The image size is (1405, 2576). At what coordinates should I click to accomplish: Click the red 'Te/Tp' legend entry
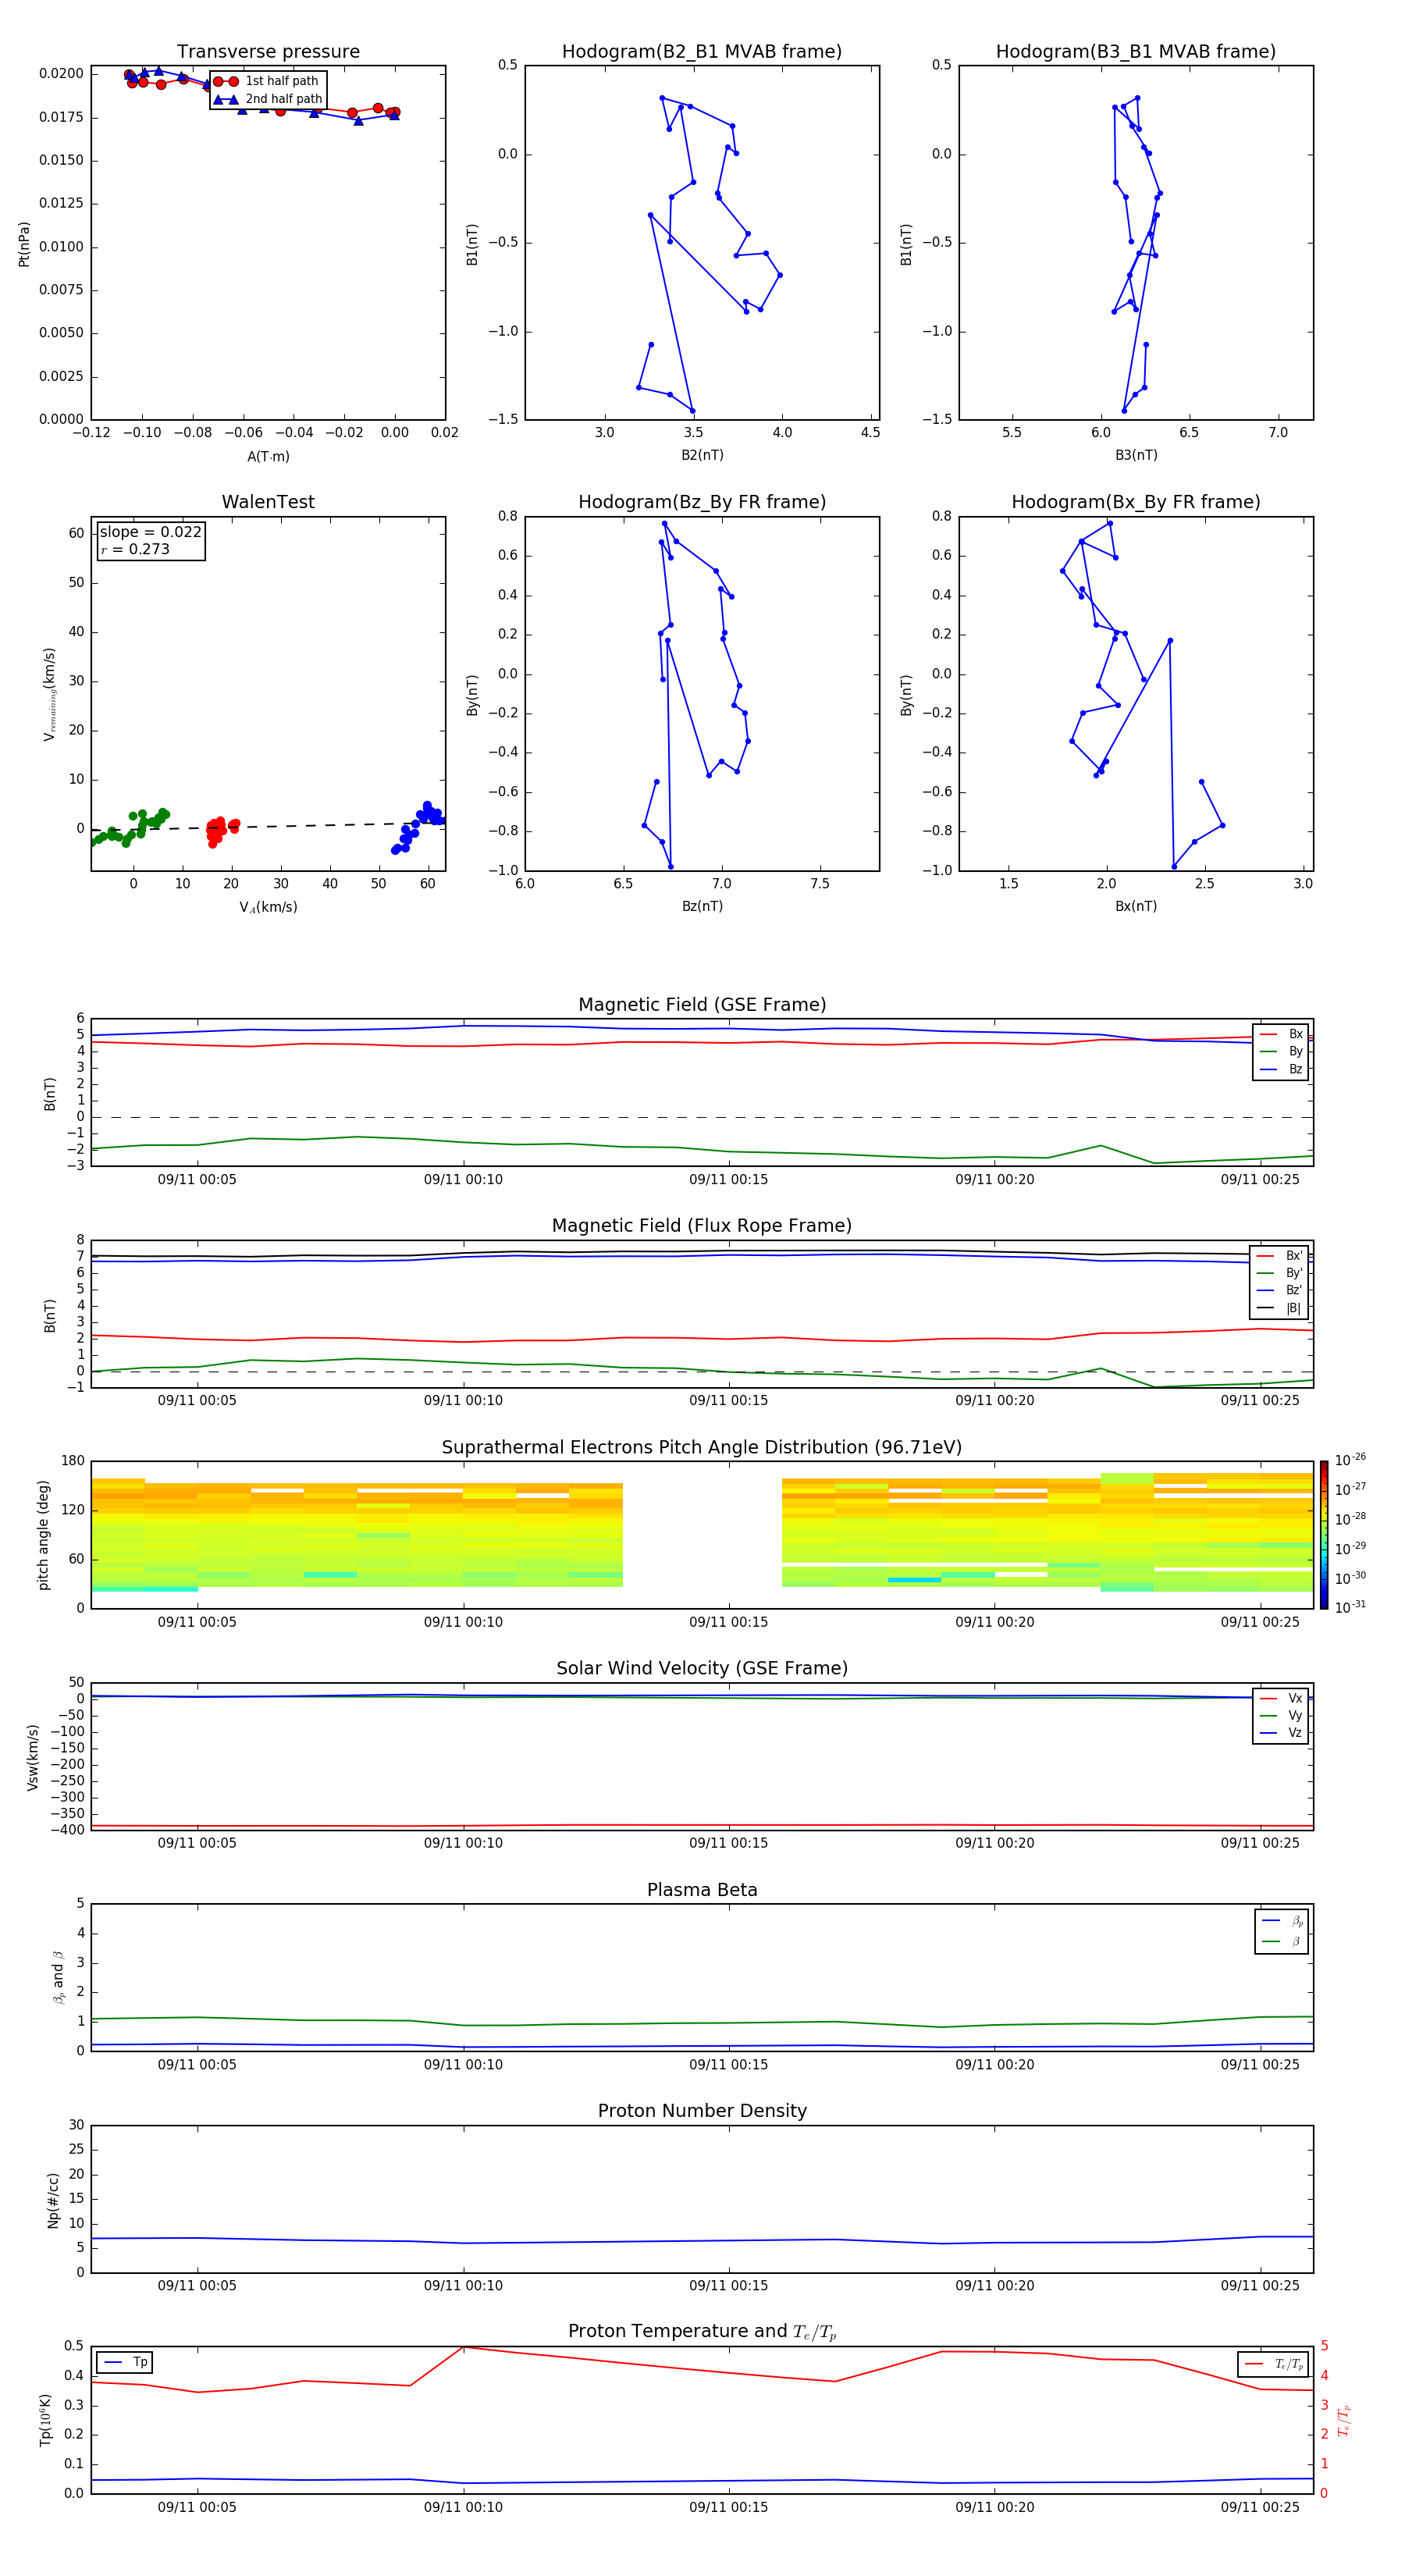tap(1274, 2364)
